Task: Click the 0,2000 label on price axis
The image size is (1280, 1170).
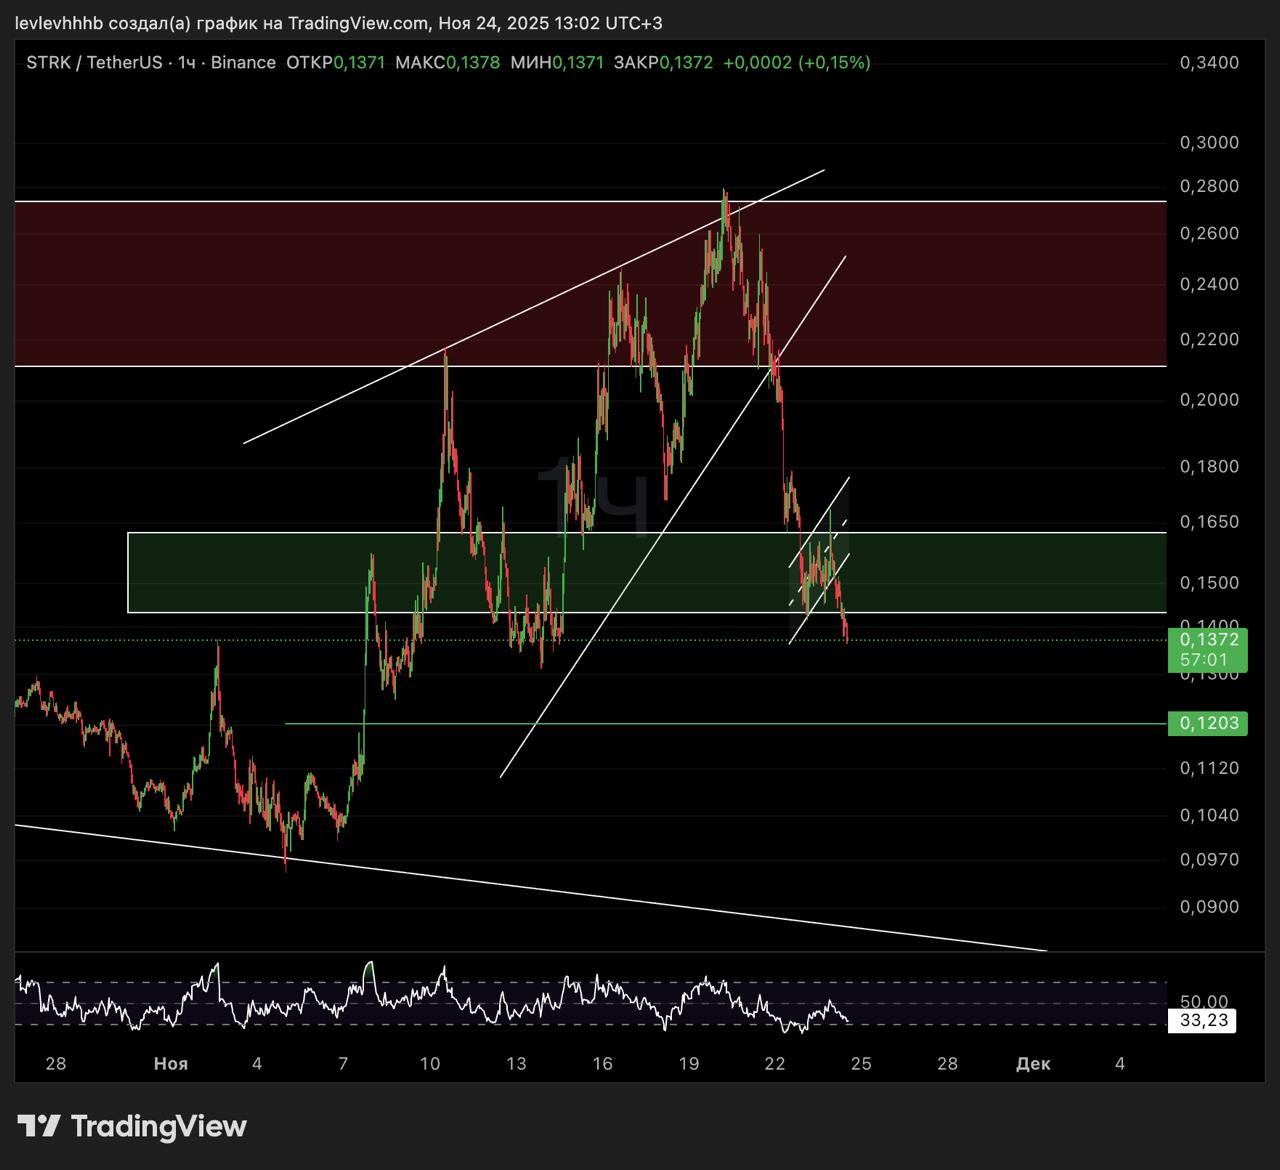Action: (x=1209, y=400)
